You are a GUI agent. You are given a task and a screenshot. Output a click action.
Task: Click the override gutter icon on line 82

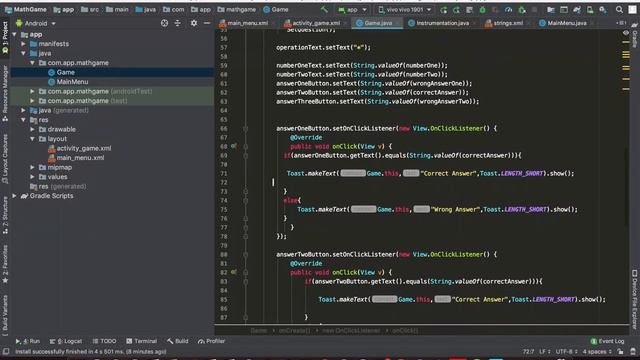point(234,272)
